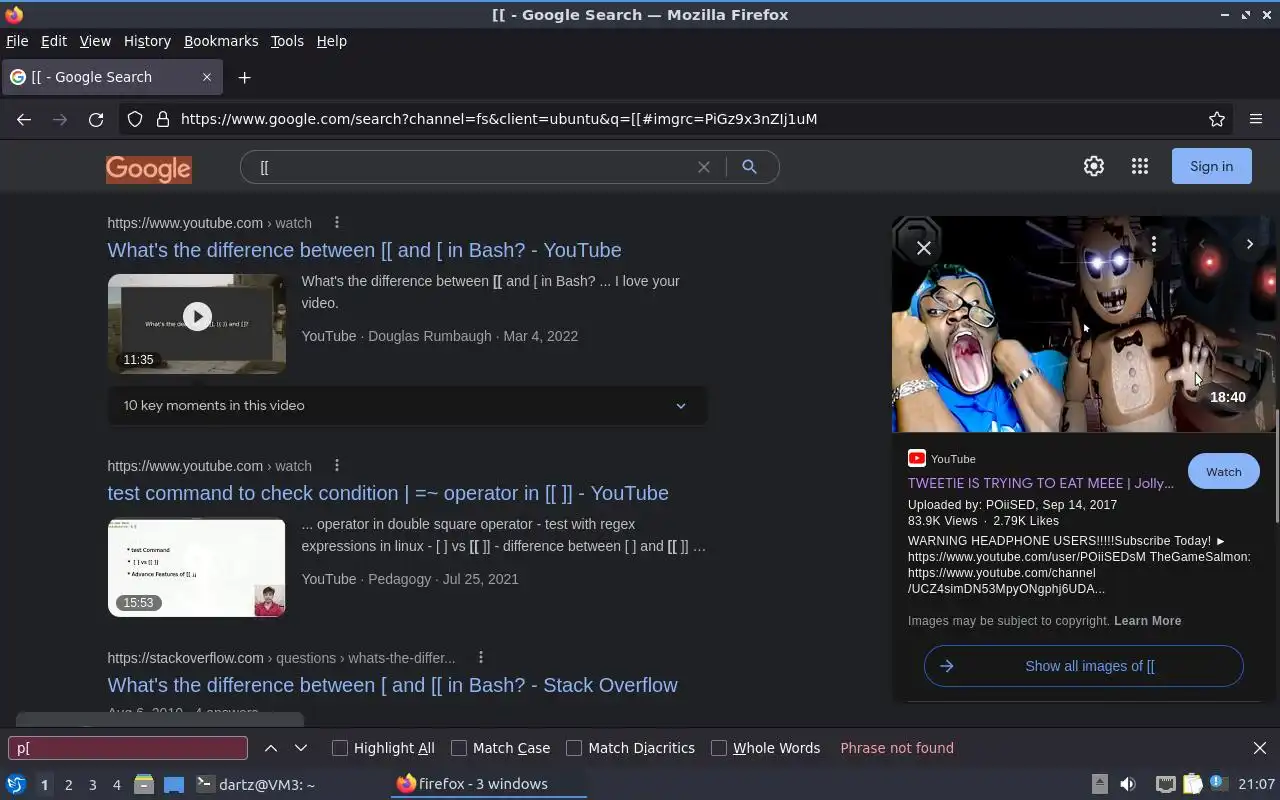Click 'Show all images of [['
1280x800 pixels.
pyautogui.click(x=1084, y=666)
